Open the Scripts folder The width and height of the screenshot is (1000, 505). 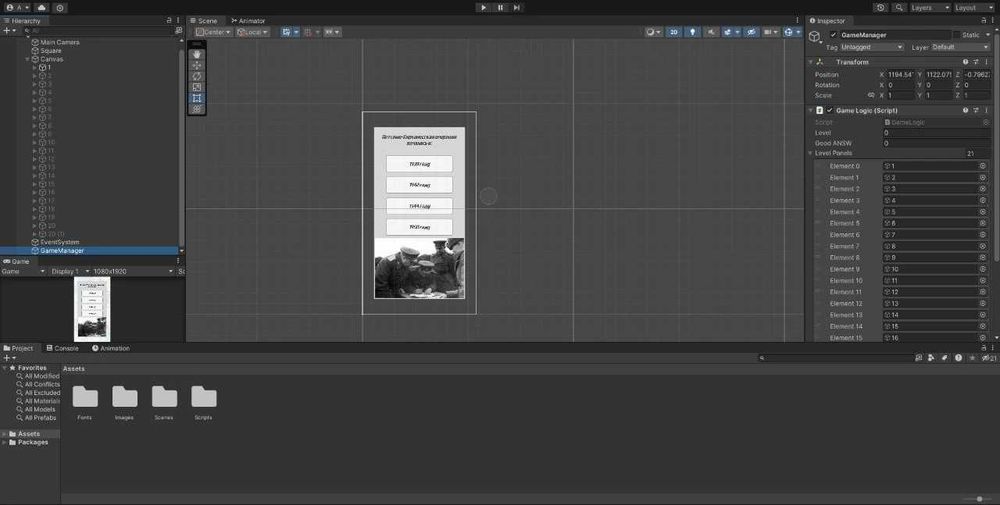click(x=203, y=402)
